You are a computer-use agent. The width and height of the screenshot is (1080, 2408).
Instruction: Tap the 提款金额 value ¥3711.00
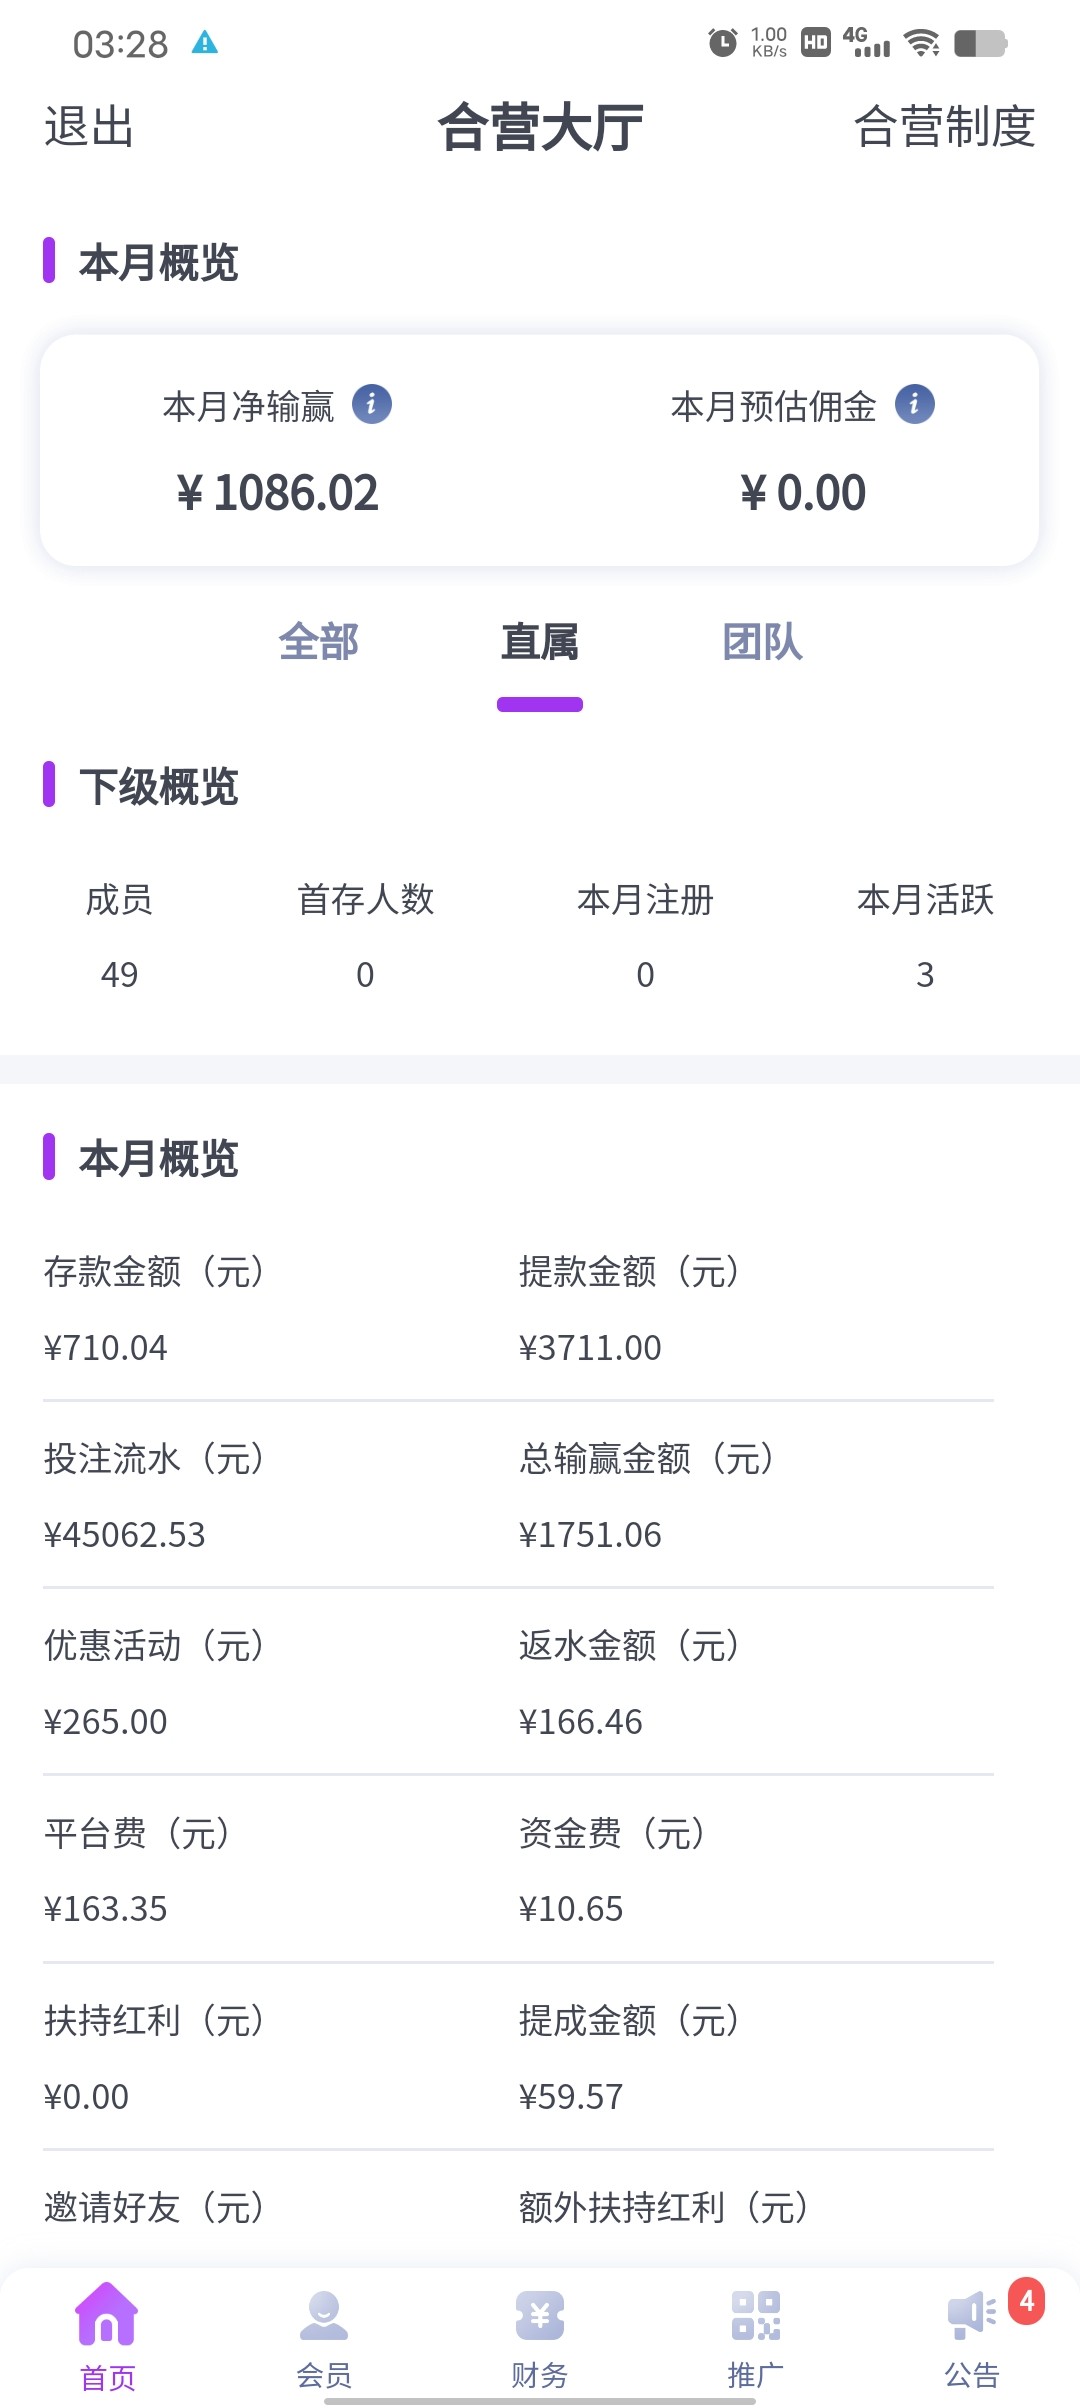590,1348
